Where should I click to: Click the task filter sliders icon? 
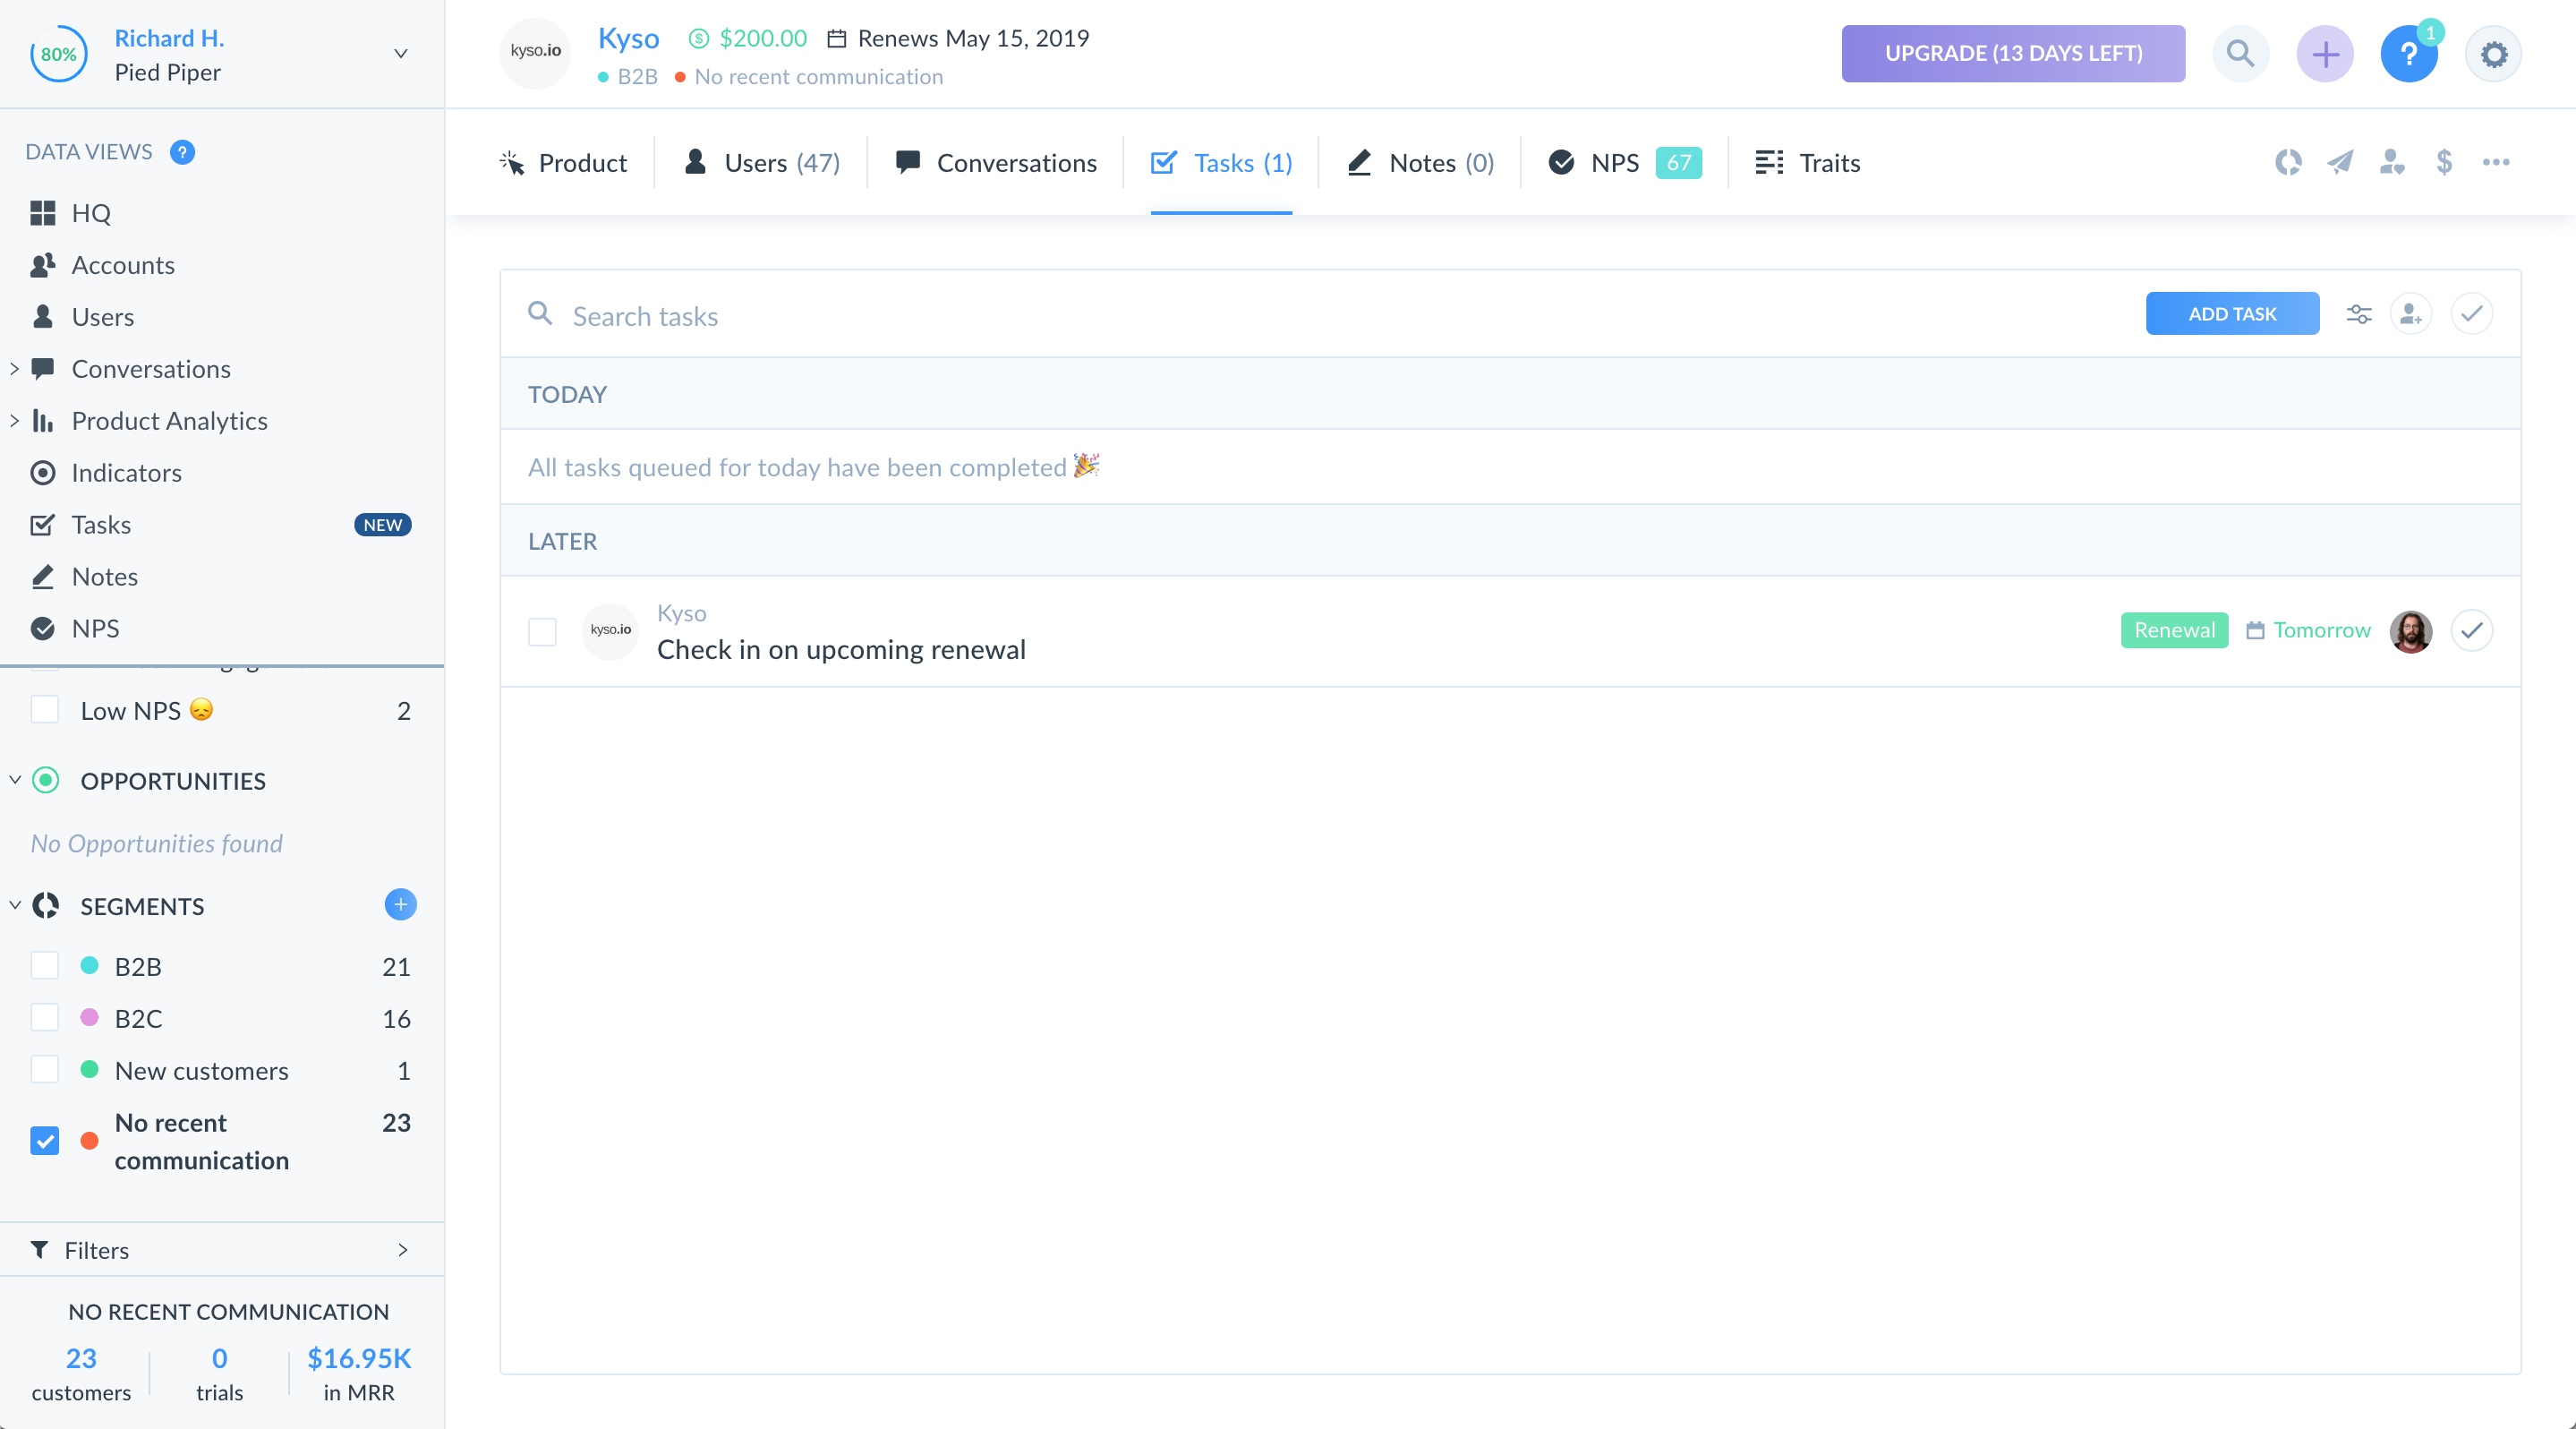(x=2359, y=314)
